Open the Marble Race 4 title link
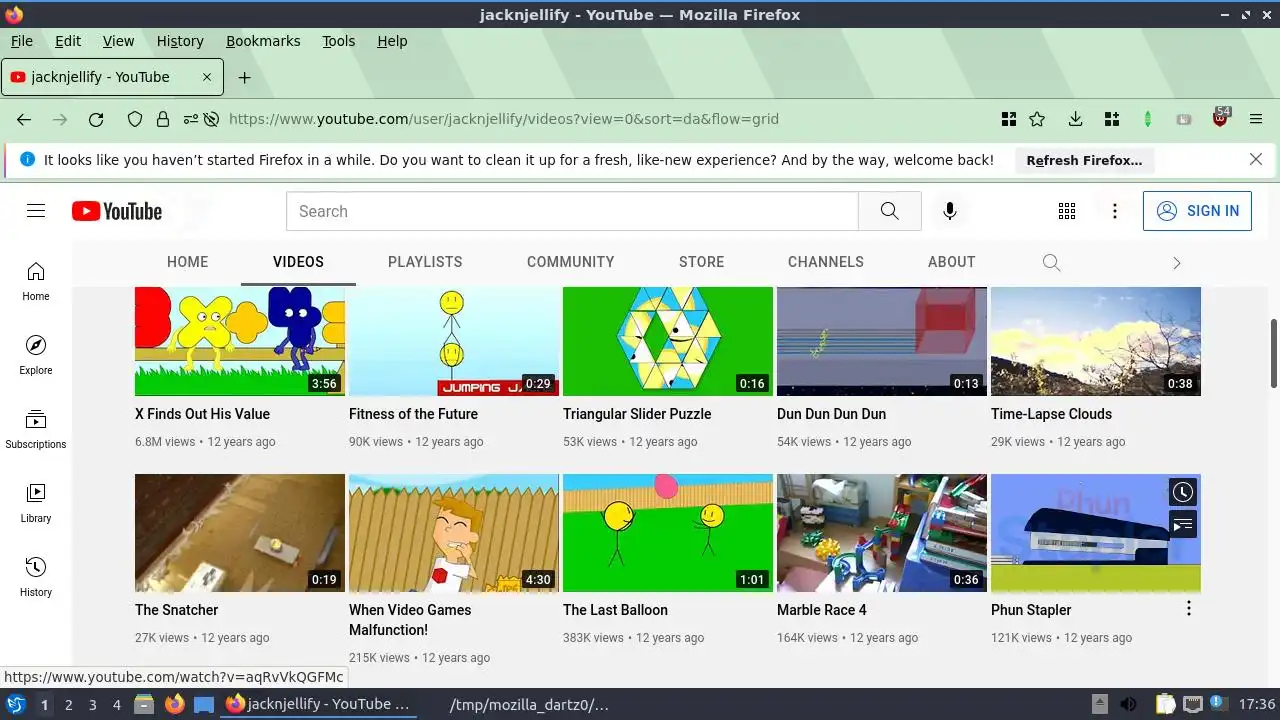The image size is (1280, 720). pyautogui.click(x=822, y=610)
